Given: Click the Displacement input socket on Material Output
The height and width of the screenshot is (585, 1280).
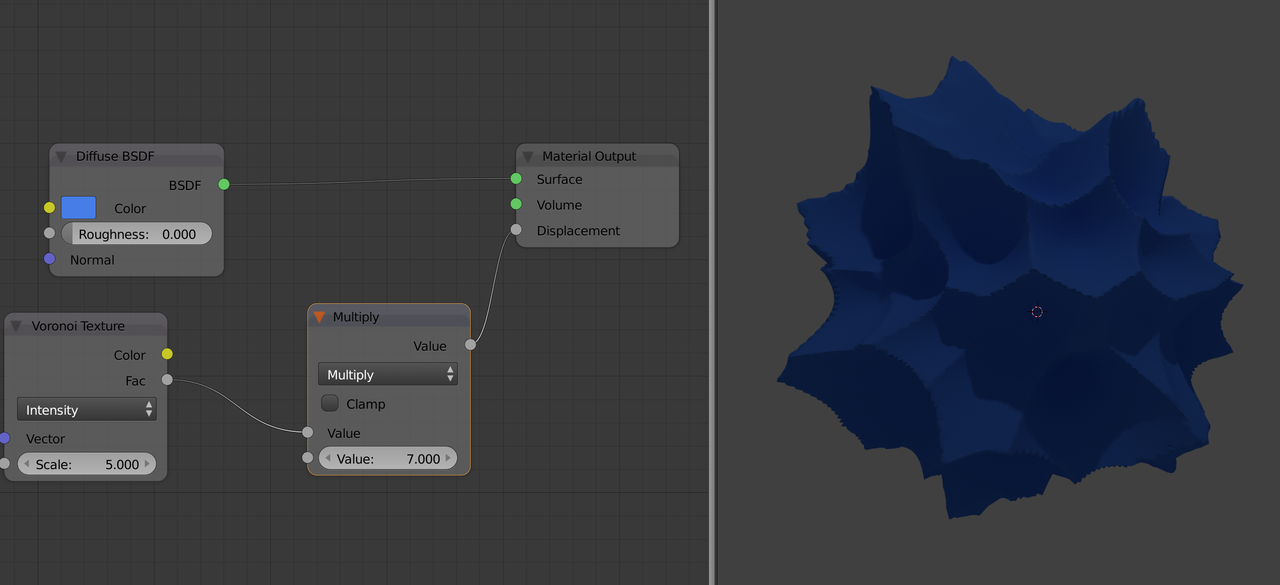Looking at the screenshot, I should point(516,230).
